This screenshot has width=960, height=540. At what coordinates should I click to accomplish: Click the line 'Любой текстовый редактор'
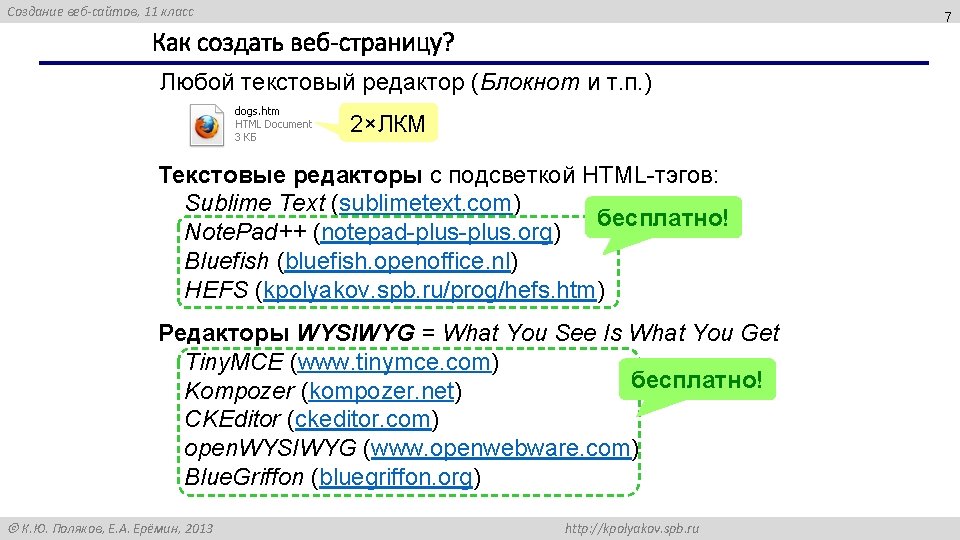point(312,82)
